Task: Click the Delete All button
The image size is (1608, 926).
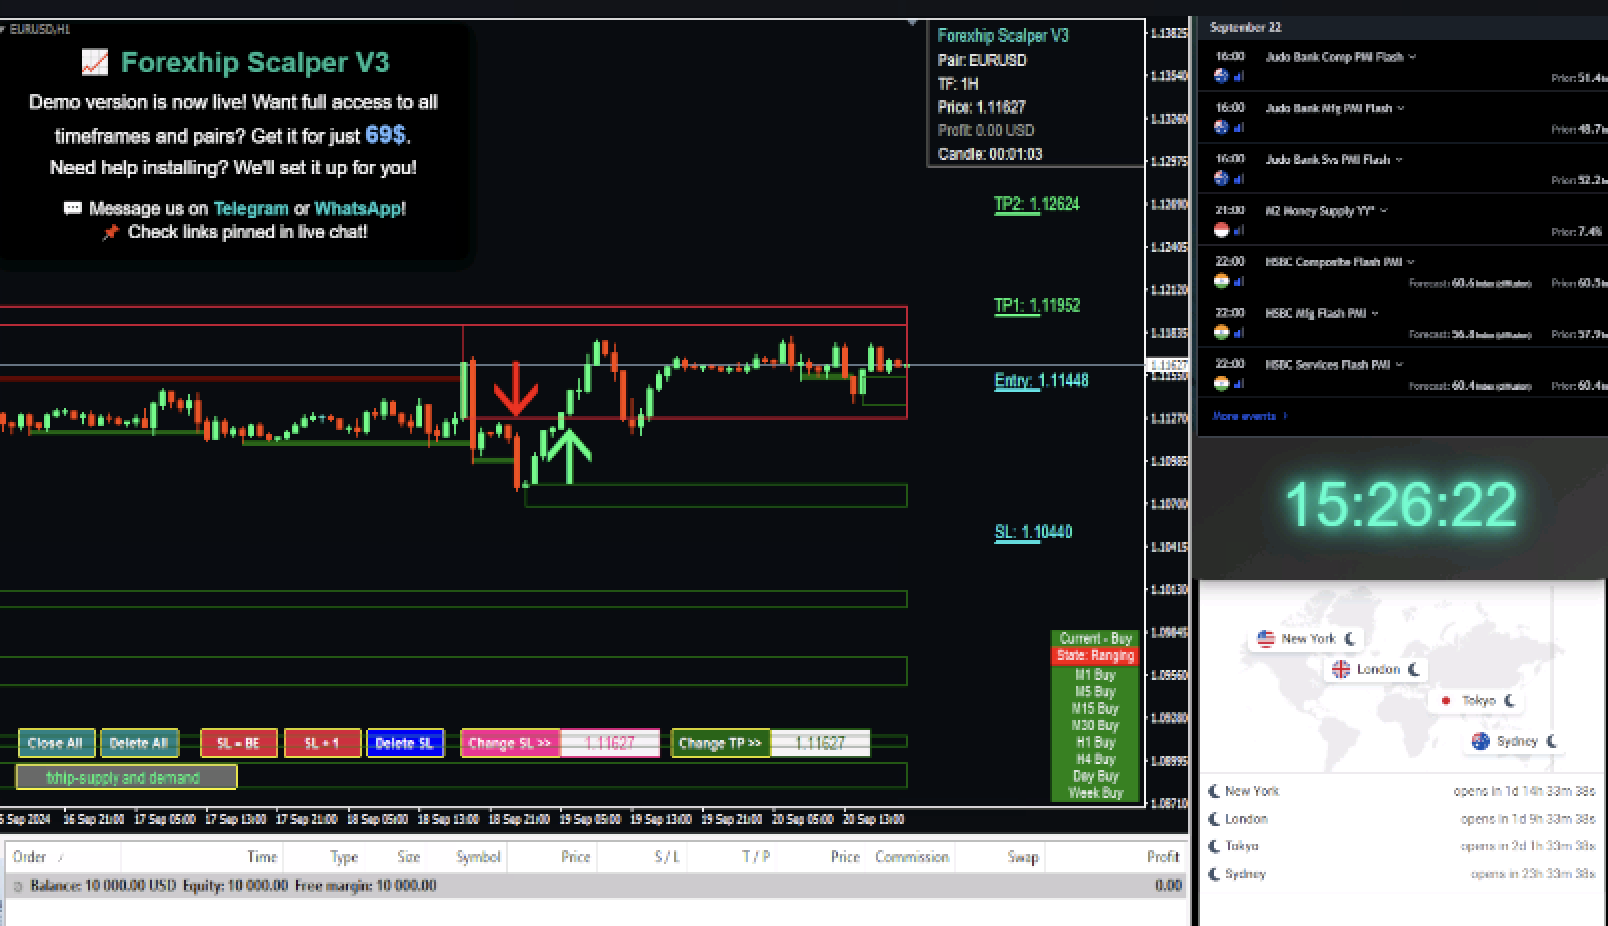Action: [139, 743]
